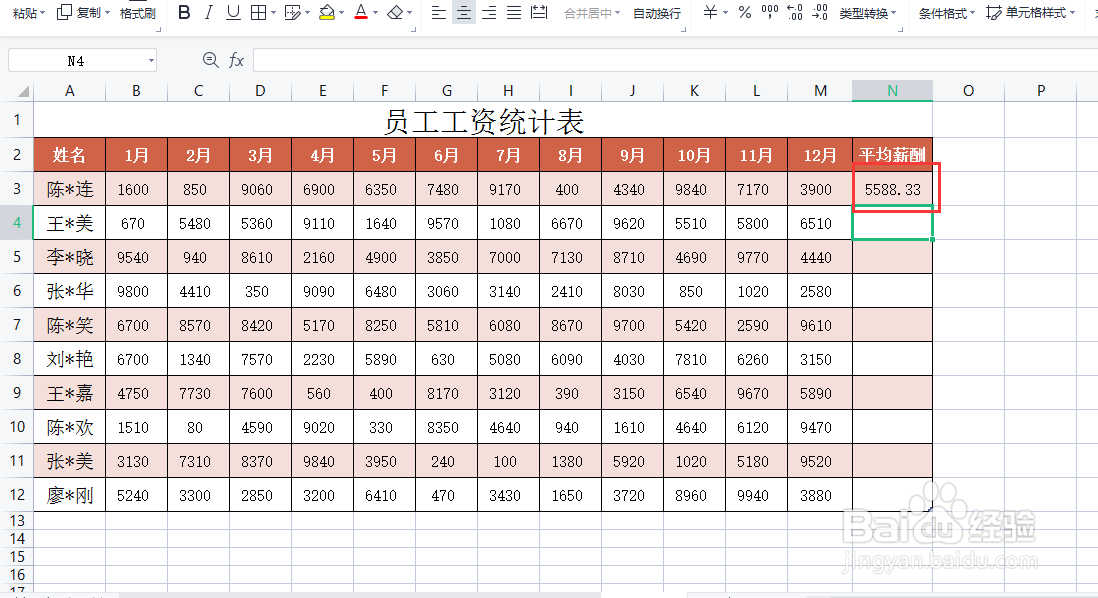Click the fx insert function icon
Screen dimensions: 1098x598
point(237,60)
